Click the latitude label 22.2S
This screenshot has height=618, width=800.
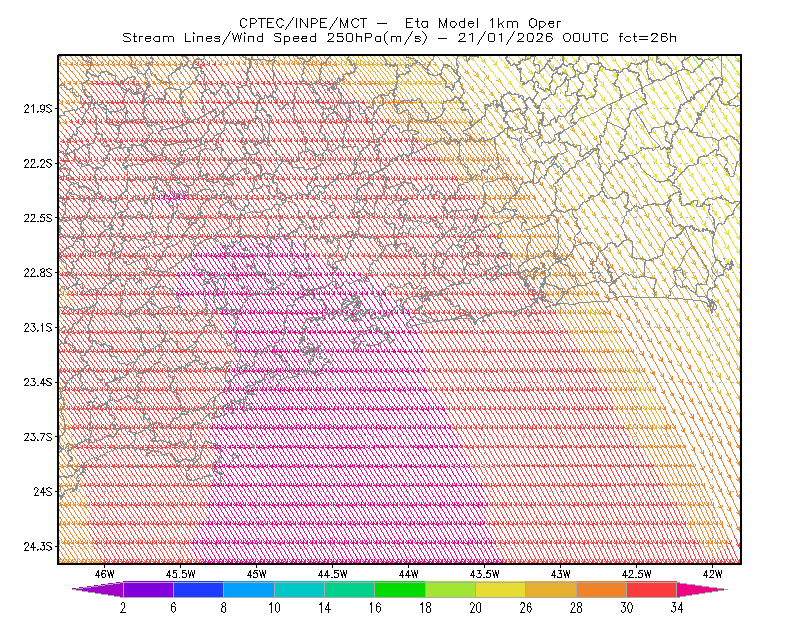[38, 163]
